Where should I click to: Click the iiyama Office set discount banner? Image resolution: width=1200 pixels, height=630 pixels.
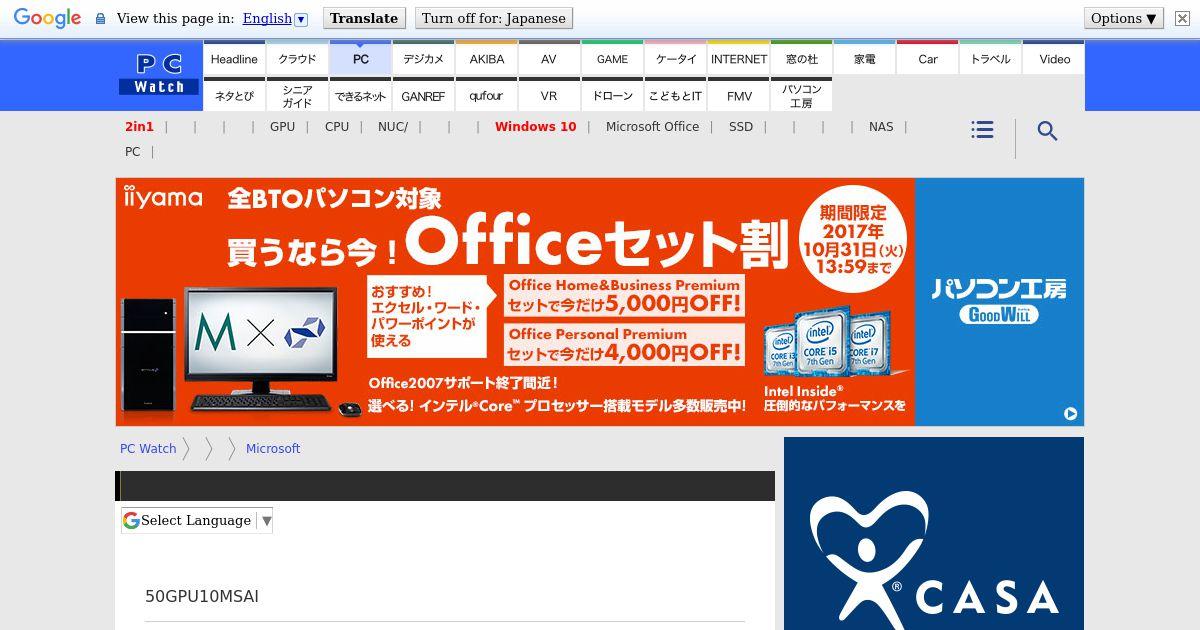pyautogui.click(x=515, y=302)
